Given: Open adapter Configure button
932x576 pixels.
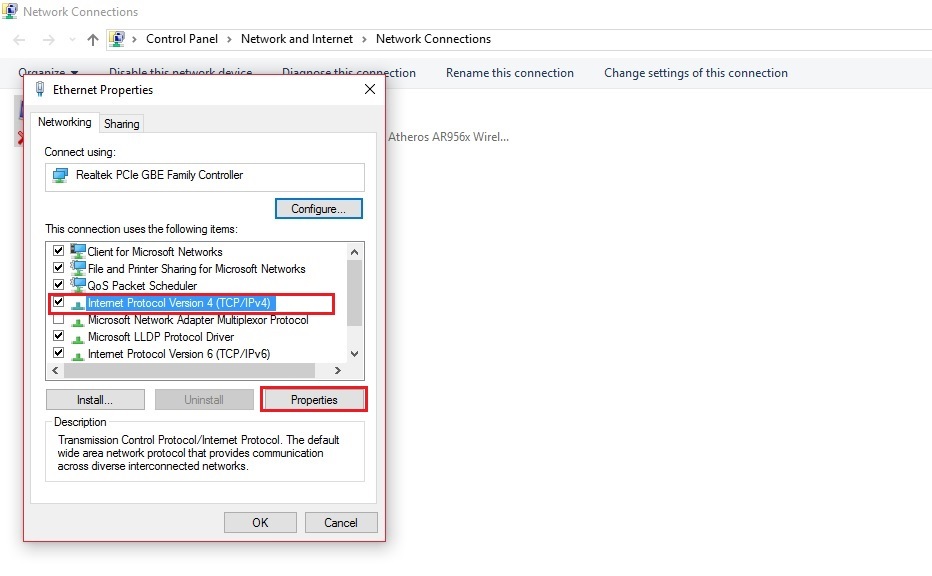Looking at the screenshot, I should tap(319, 209).
